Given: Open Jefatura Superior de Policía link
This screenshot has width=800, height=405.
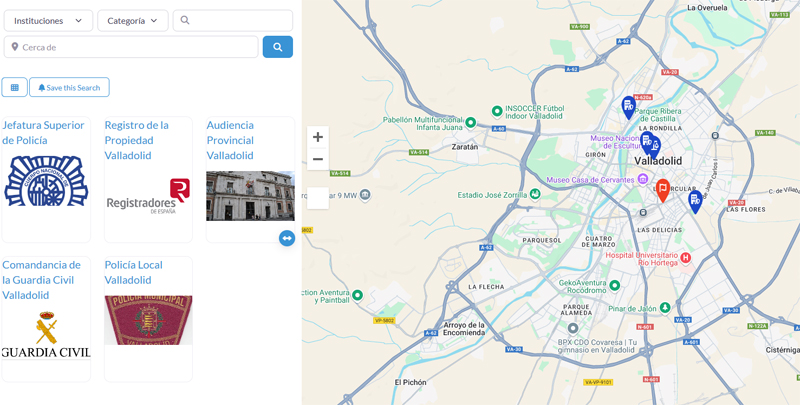Looking at the screenshot, I should point(43,133).
